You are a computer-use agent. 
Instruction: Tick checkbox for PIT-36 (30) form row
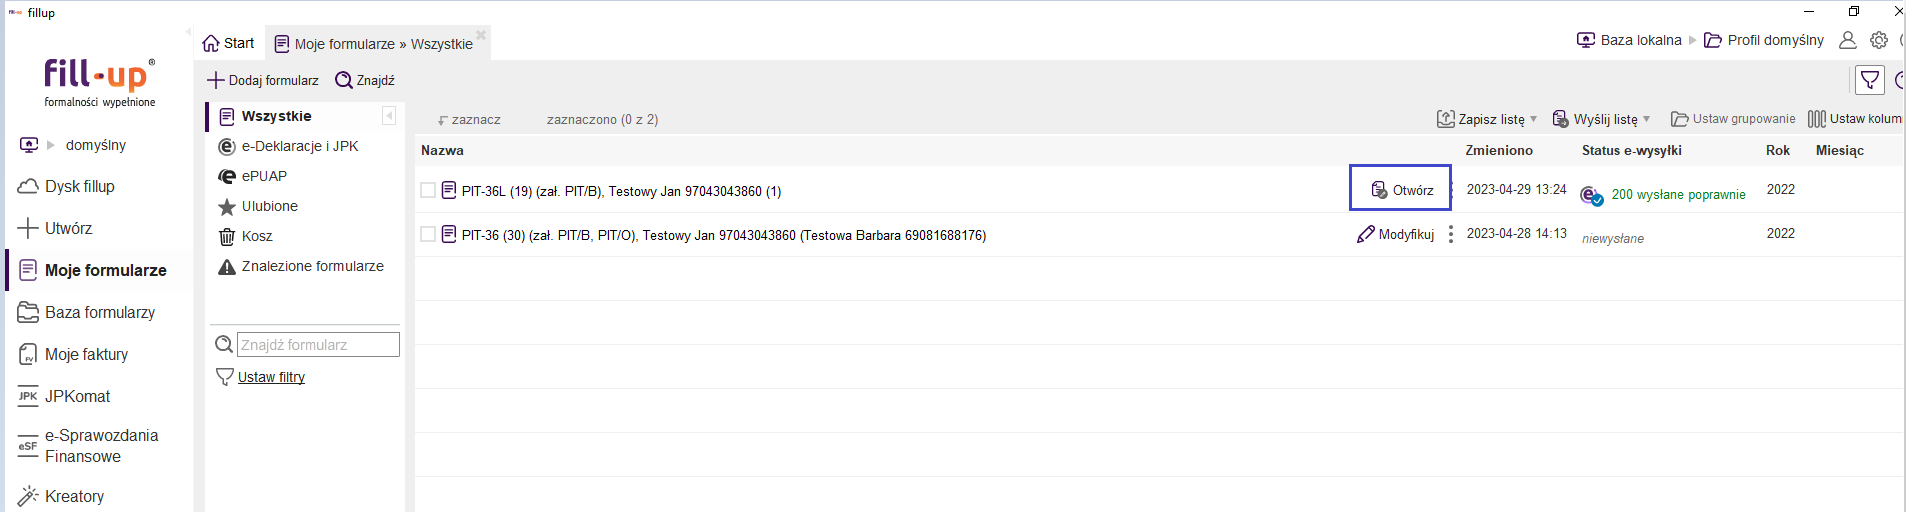[428, 234]
